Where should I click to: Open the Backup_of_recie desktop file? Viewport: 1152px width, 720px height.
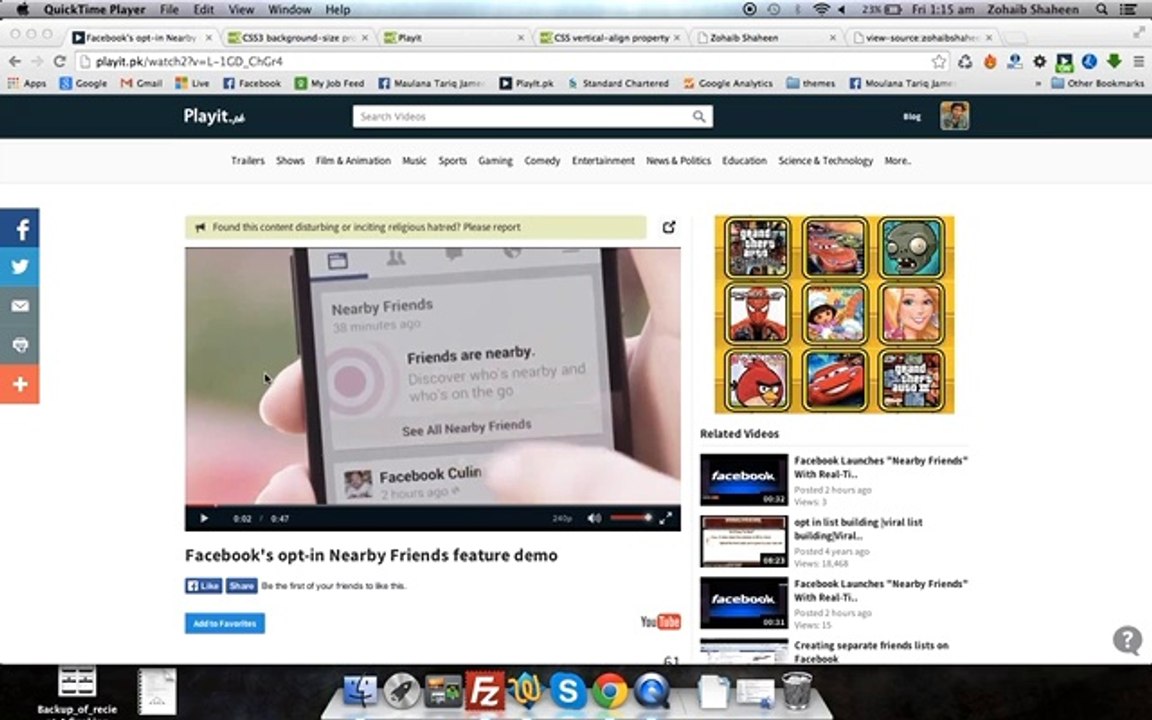[77, 691]
